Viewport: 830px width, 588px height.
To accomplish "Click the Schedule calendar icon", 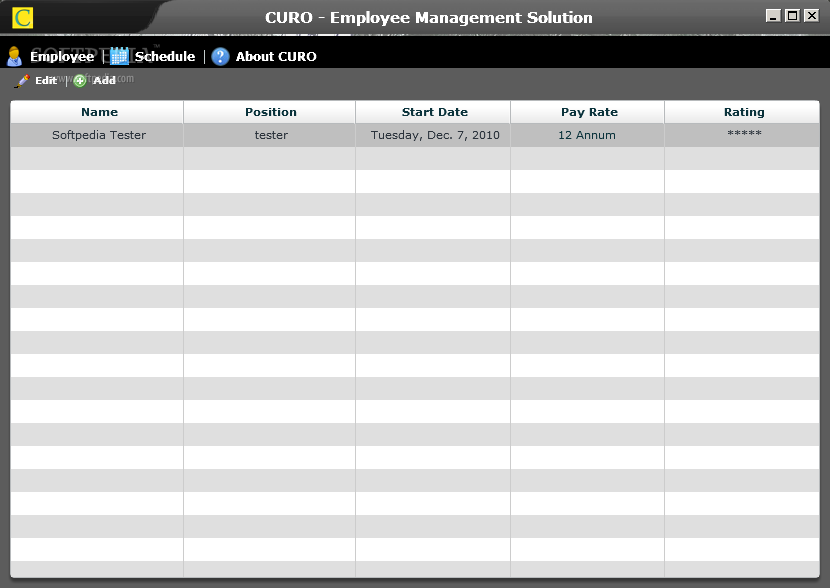I will (120, 56).
